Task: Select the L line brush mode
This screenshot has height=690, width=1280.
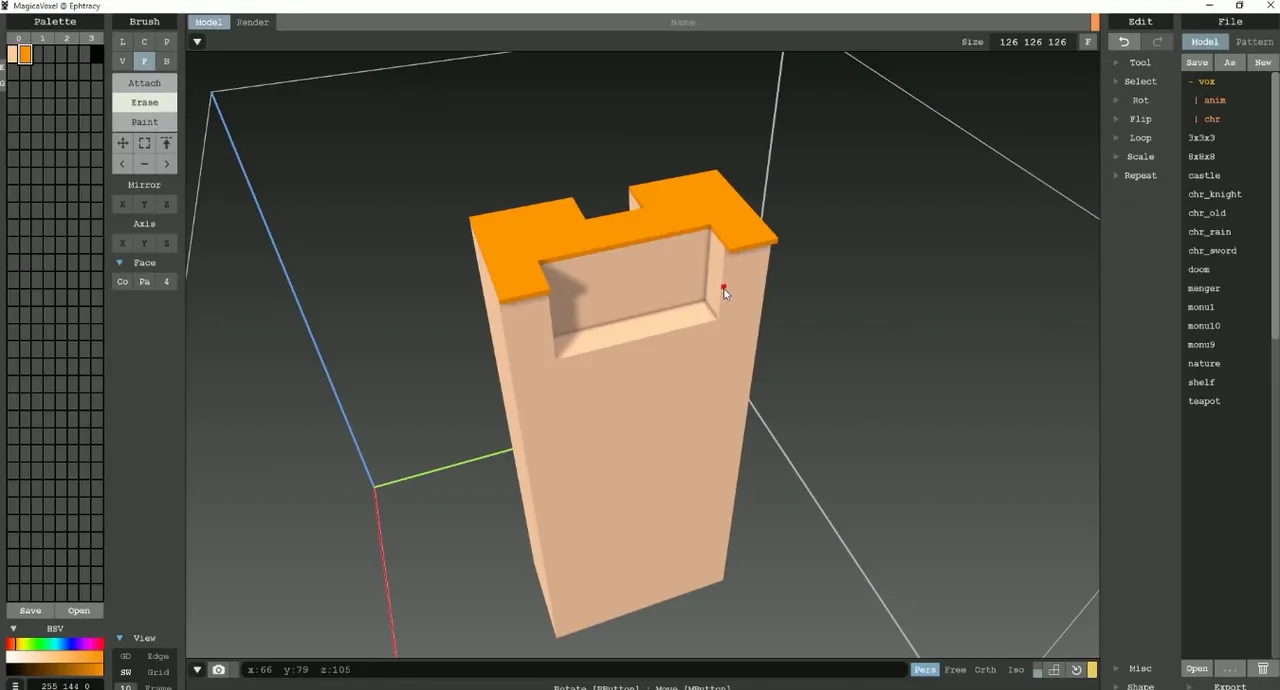Action: pos(123,42)
